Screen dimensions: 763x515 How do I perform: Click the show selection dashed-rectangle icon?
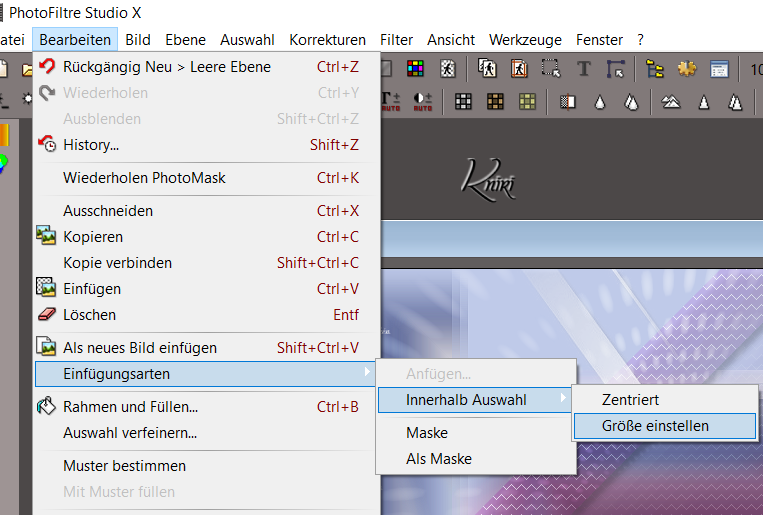click(x=551, y=69)
